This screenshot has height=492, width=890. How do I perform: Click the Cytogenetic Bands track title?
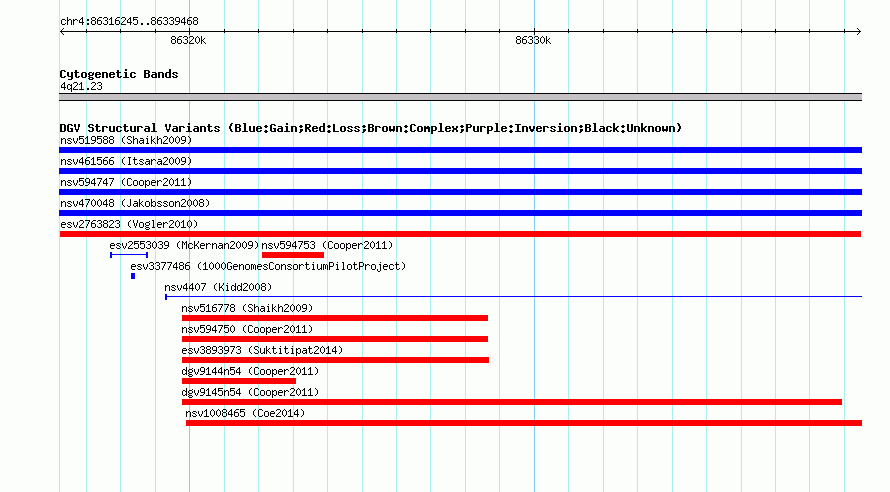point(119,74)
